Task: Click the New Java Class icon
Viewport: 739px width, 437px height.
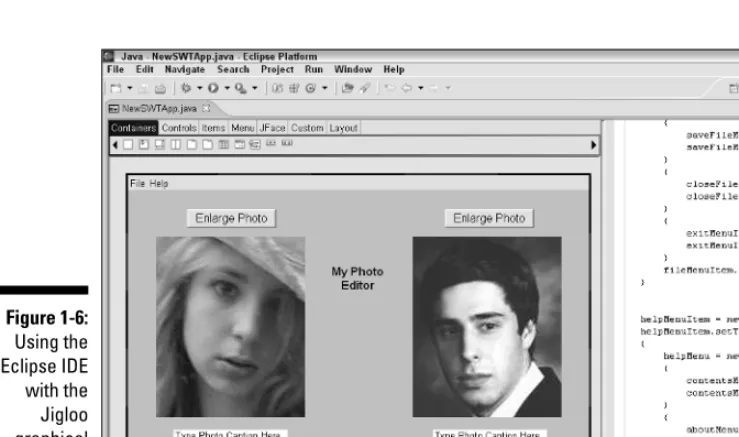Action: [310, 88]
